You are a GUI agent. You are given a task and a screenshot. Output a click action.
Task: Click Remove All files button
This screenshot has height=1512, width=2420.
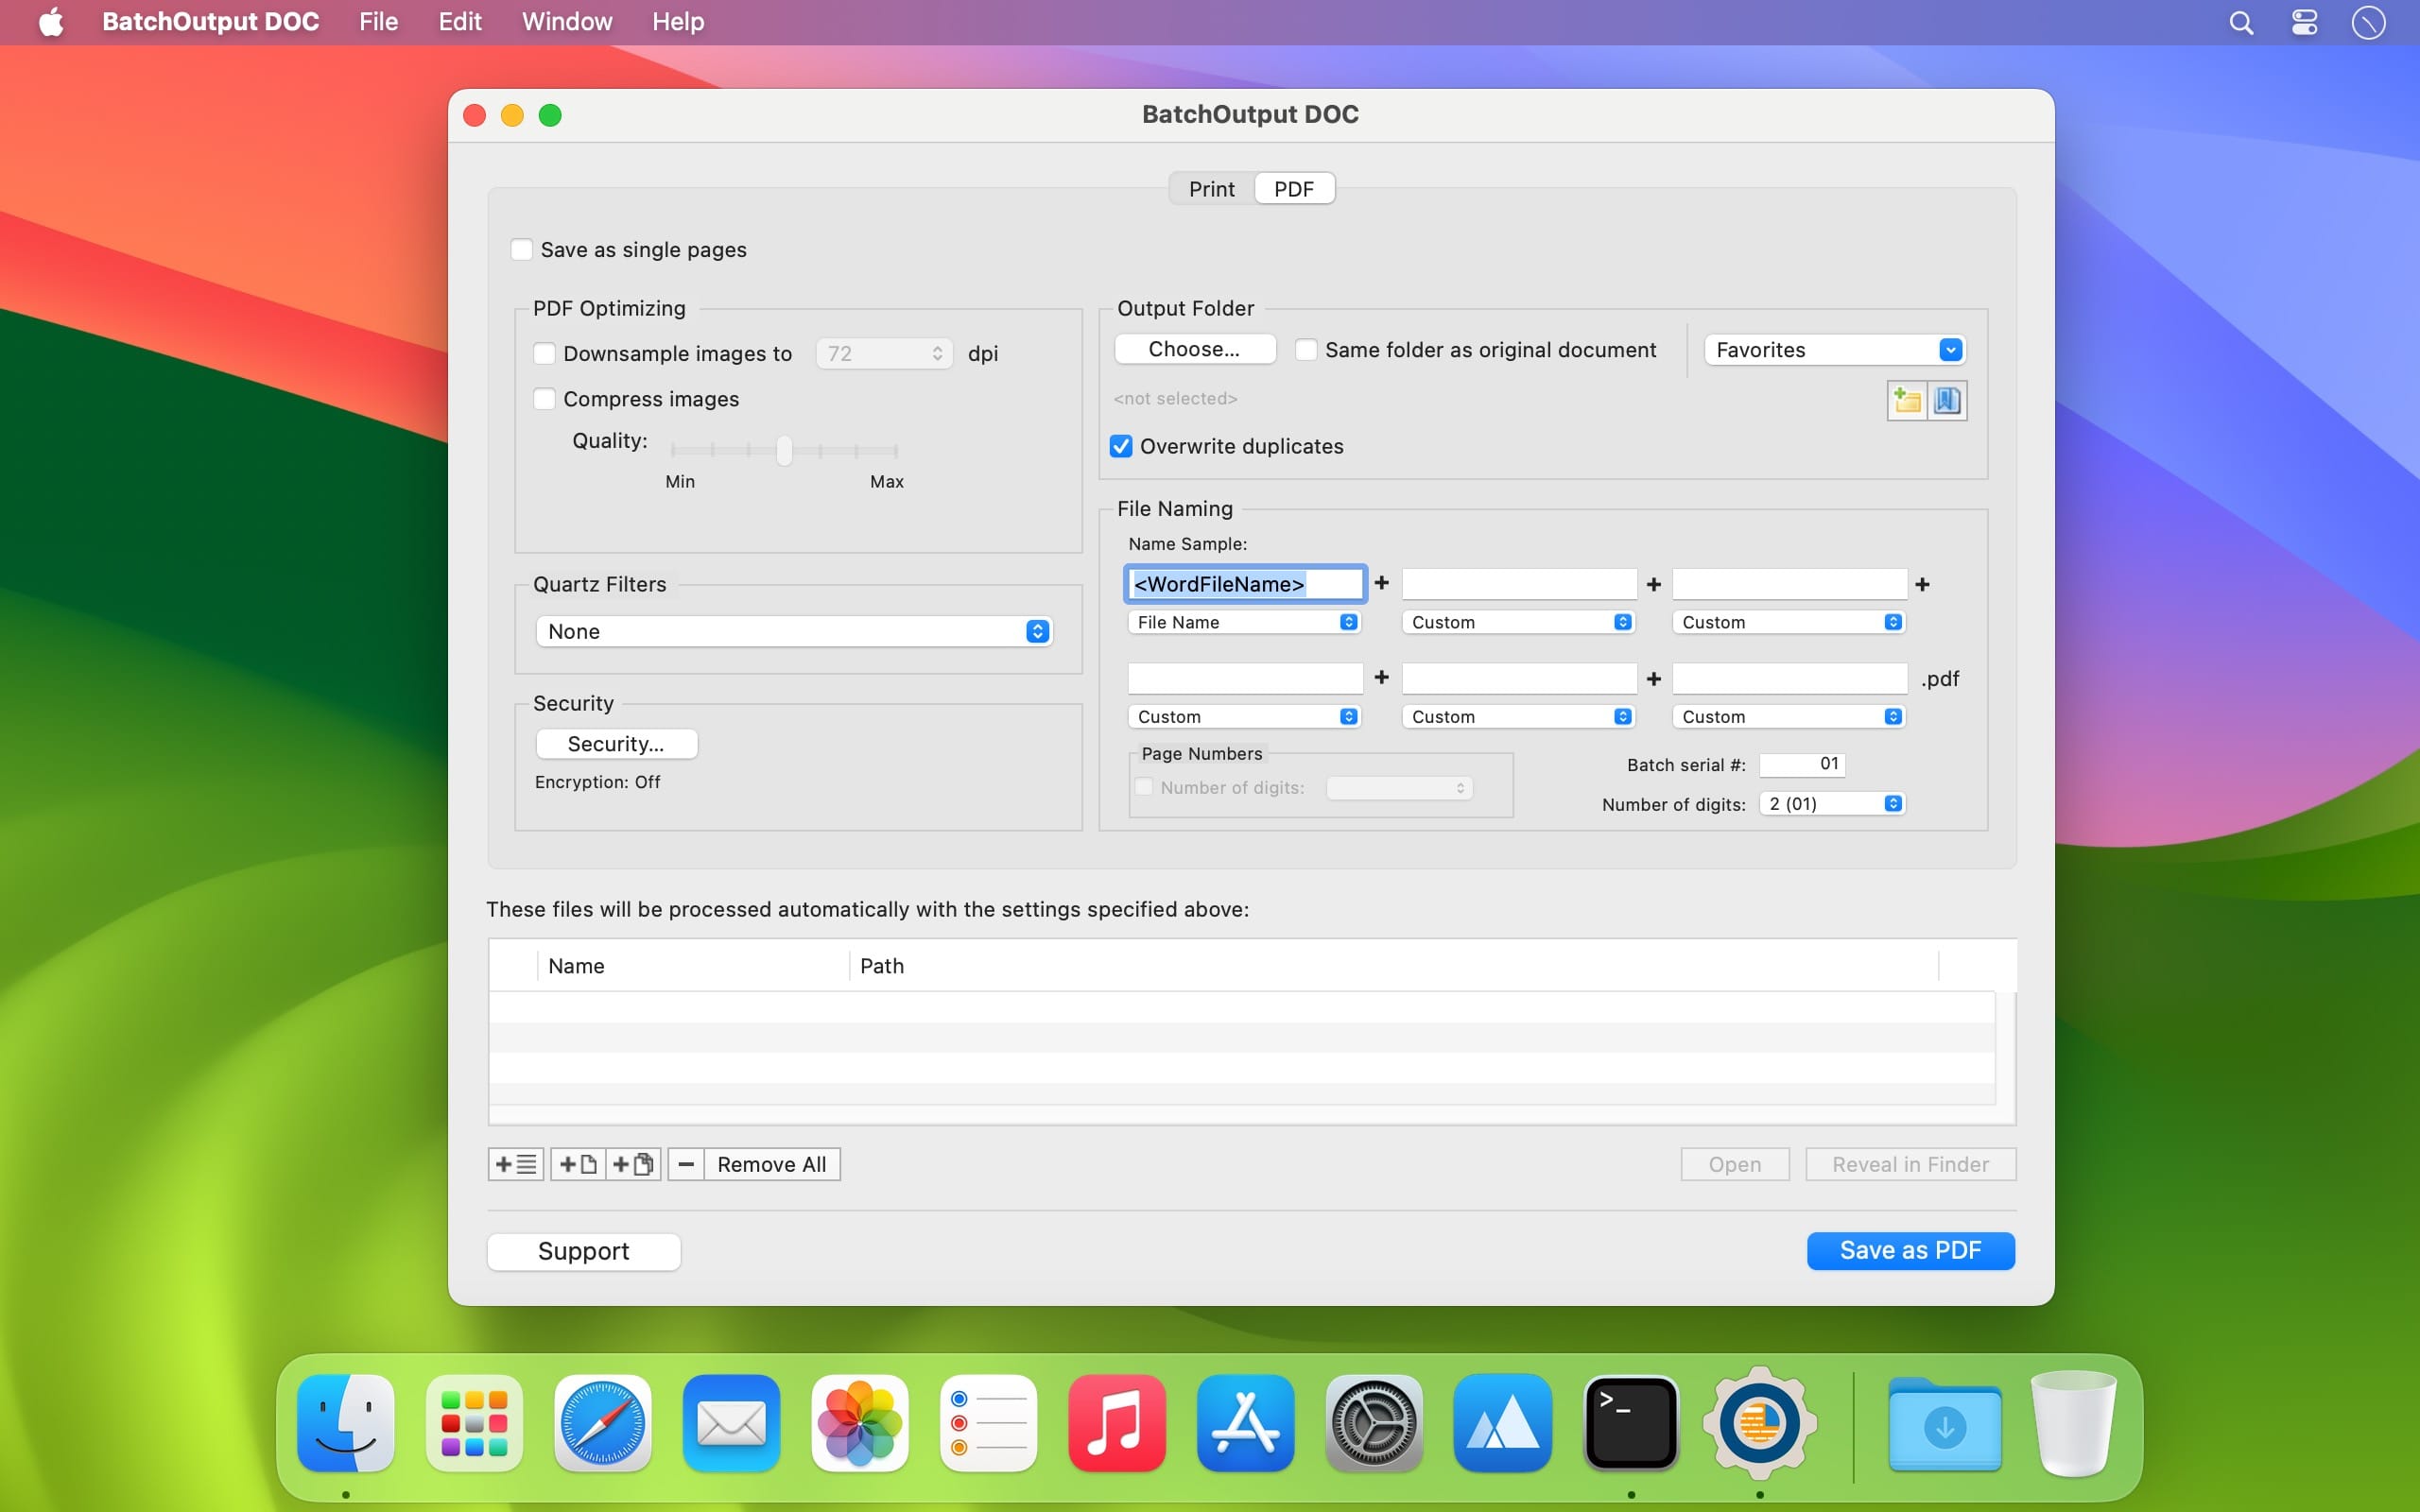[772, 1164]
